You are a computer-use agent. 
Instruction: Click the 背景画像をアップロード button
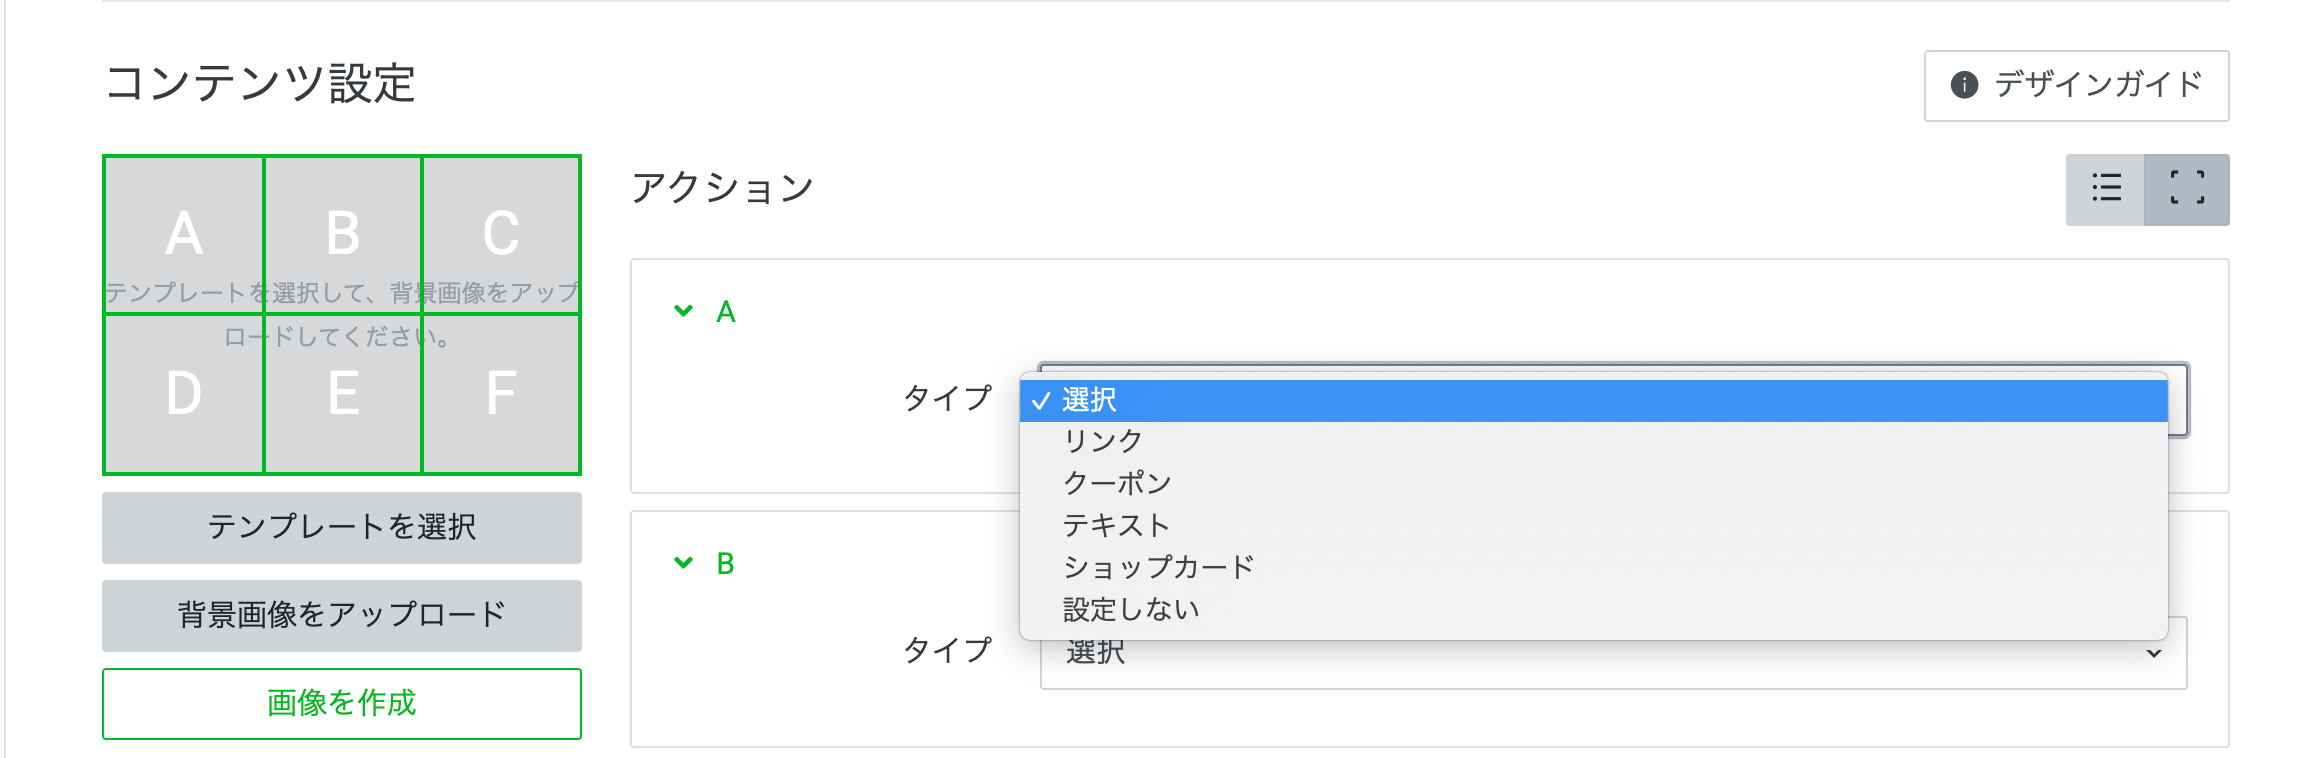[x=342, y=615]
